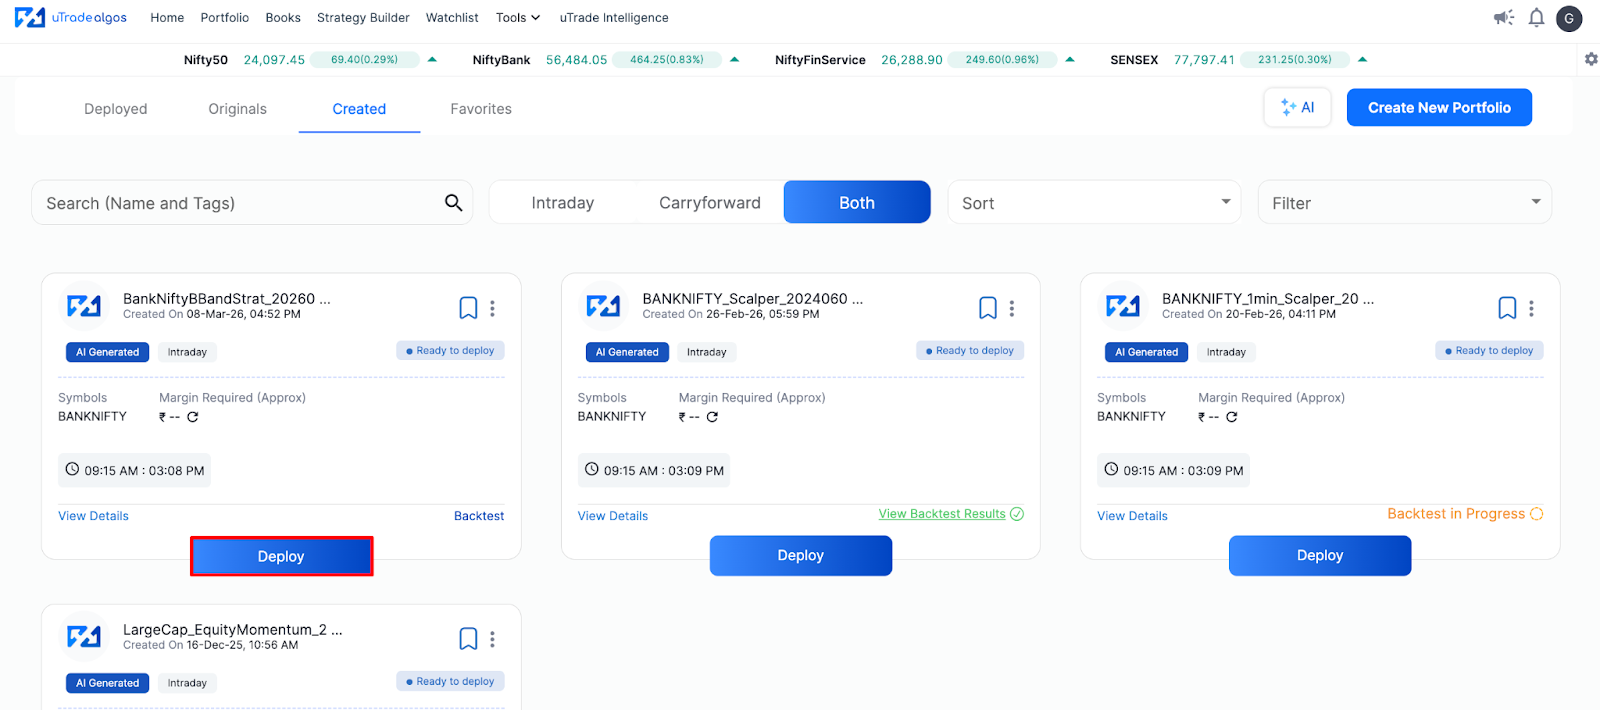
Task: Deploy the BANKNIFTY_Scalper_2024060 portfolio
Action: 801,555
